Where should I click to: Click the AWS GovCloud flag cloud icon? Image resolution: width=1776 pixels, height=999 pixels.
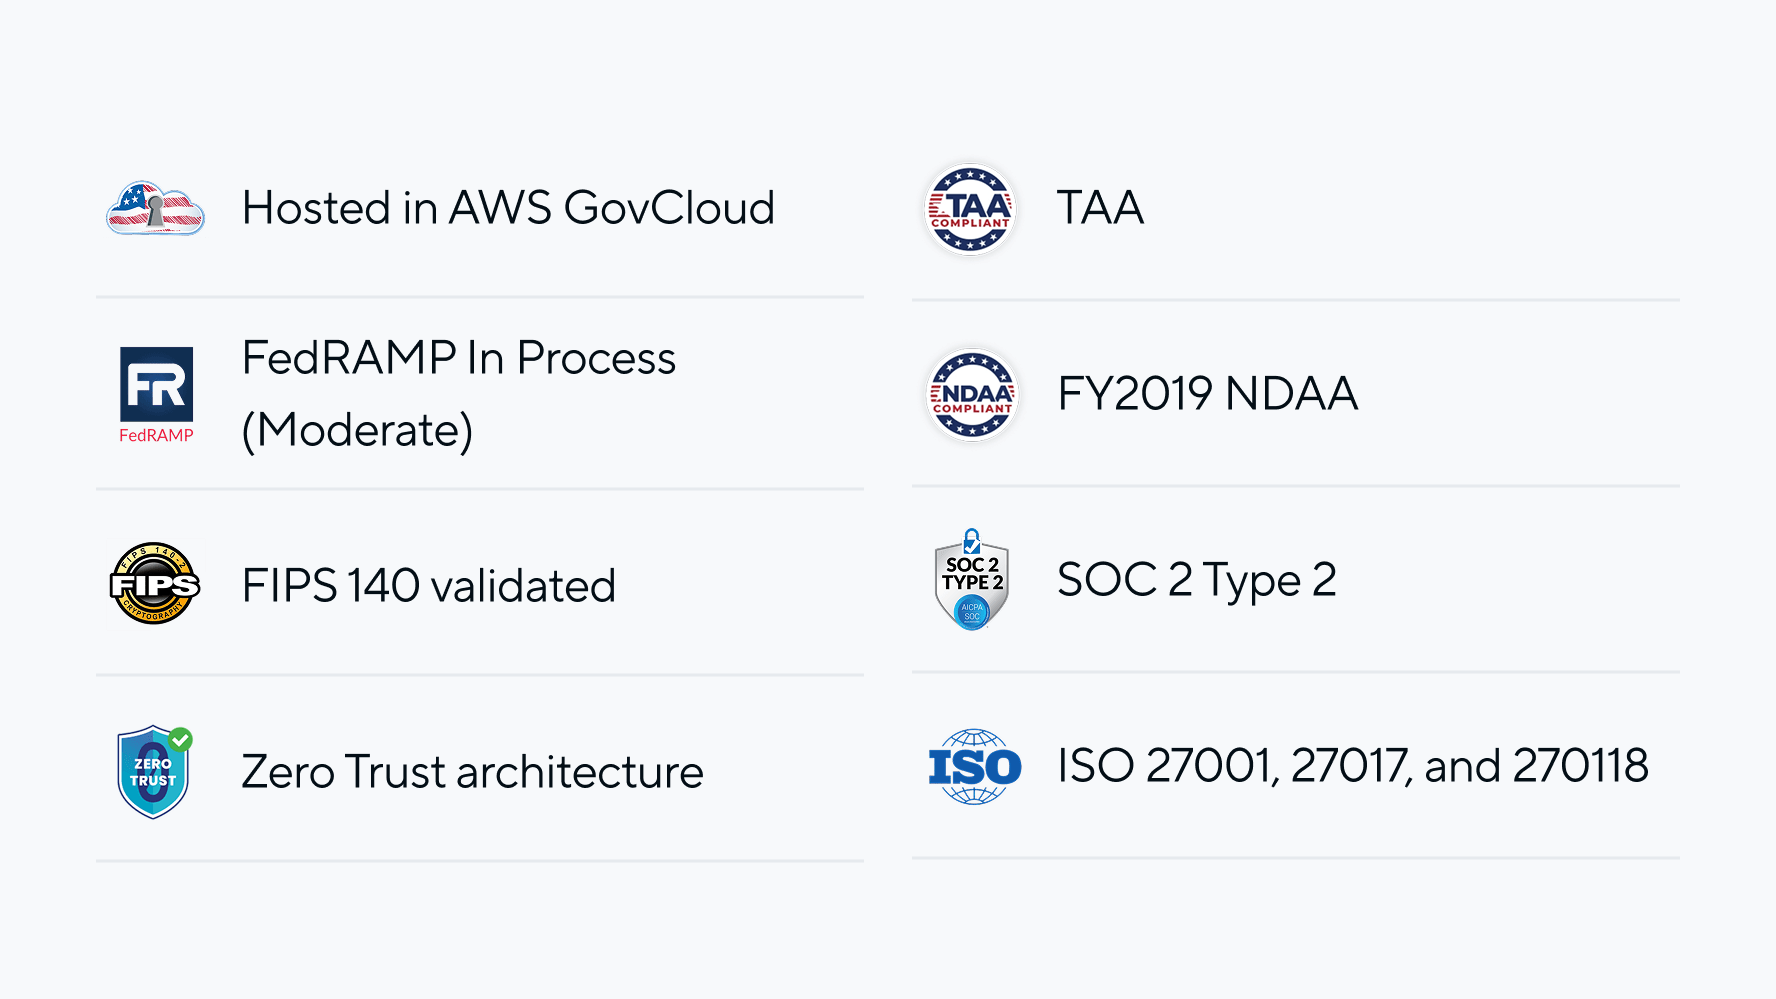pos(155,208)
